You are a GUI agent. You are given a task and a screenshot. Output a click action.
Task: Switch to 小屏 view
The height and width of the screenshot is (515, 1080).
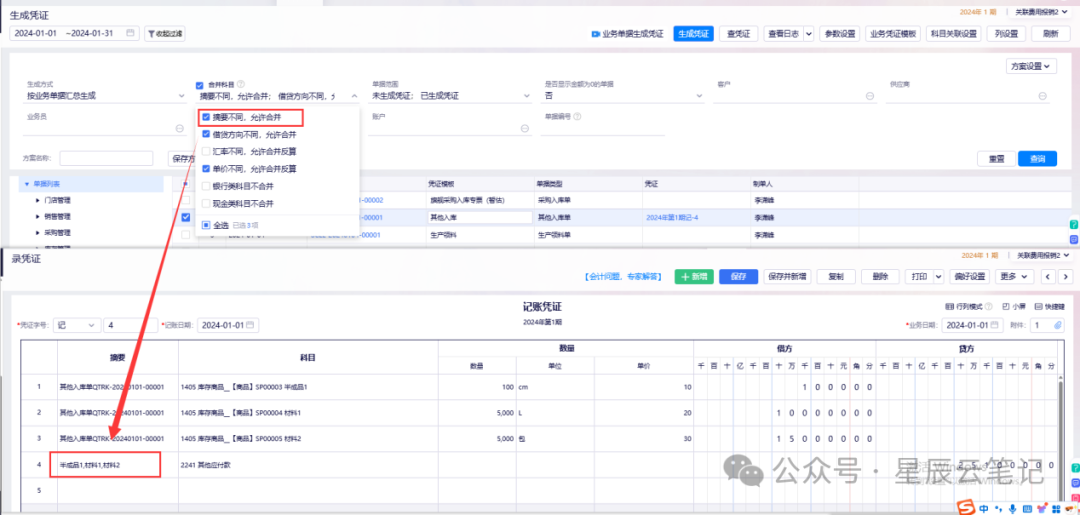[1014, 306]
